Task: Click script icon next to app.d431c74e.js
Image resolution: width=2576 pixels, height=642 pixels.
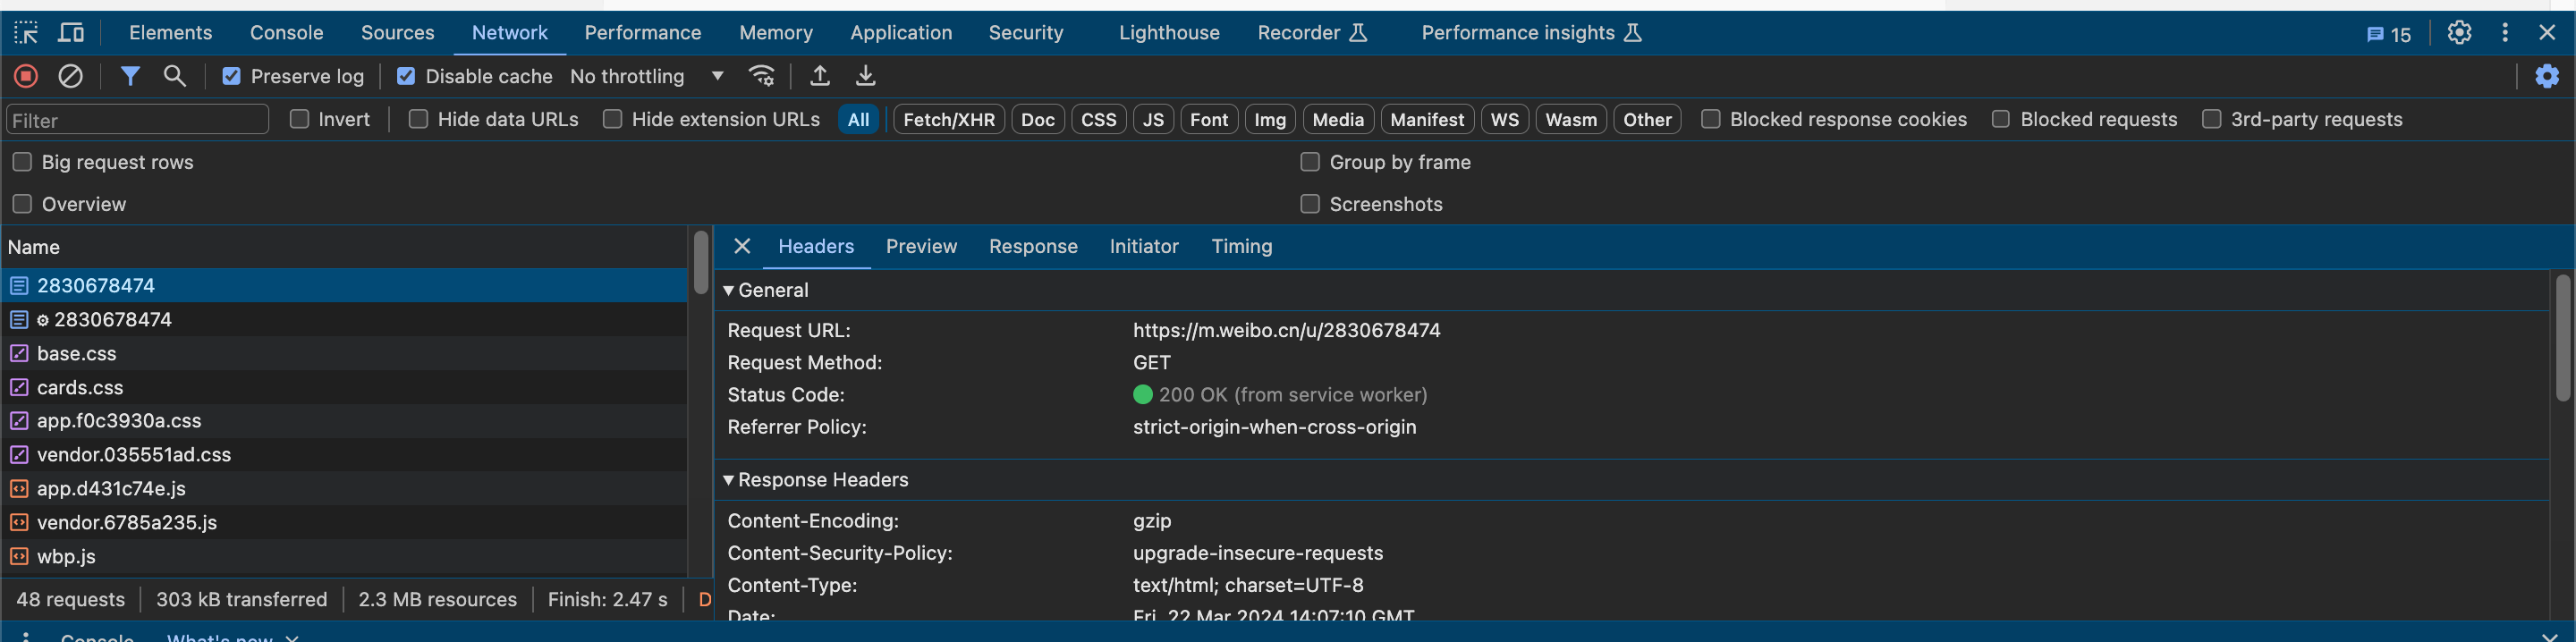Action: 19,489
